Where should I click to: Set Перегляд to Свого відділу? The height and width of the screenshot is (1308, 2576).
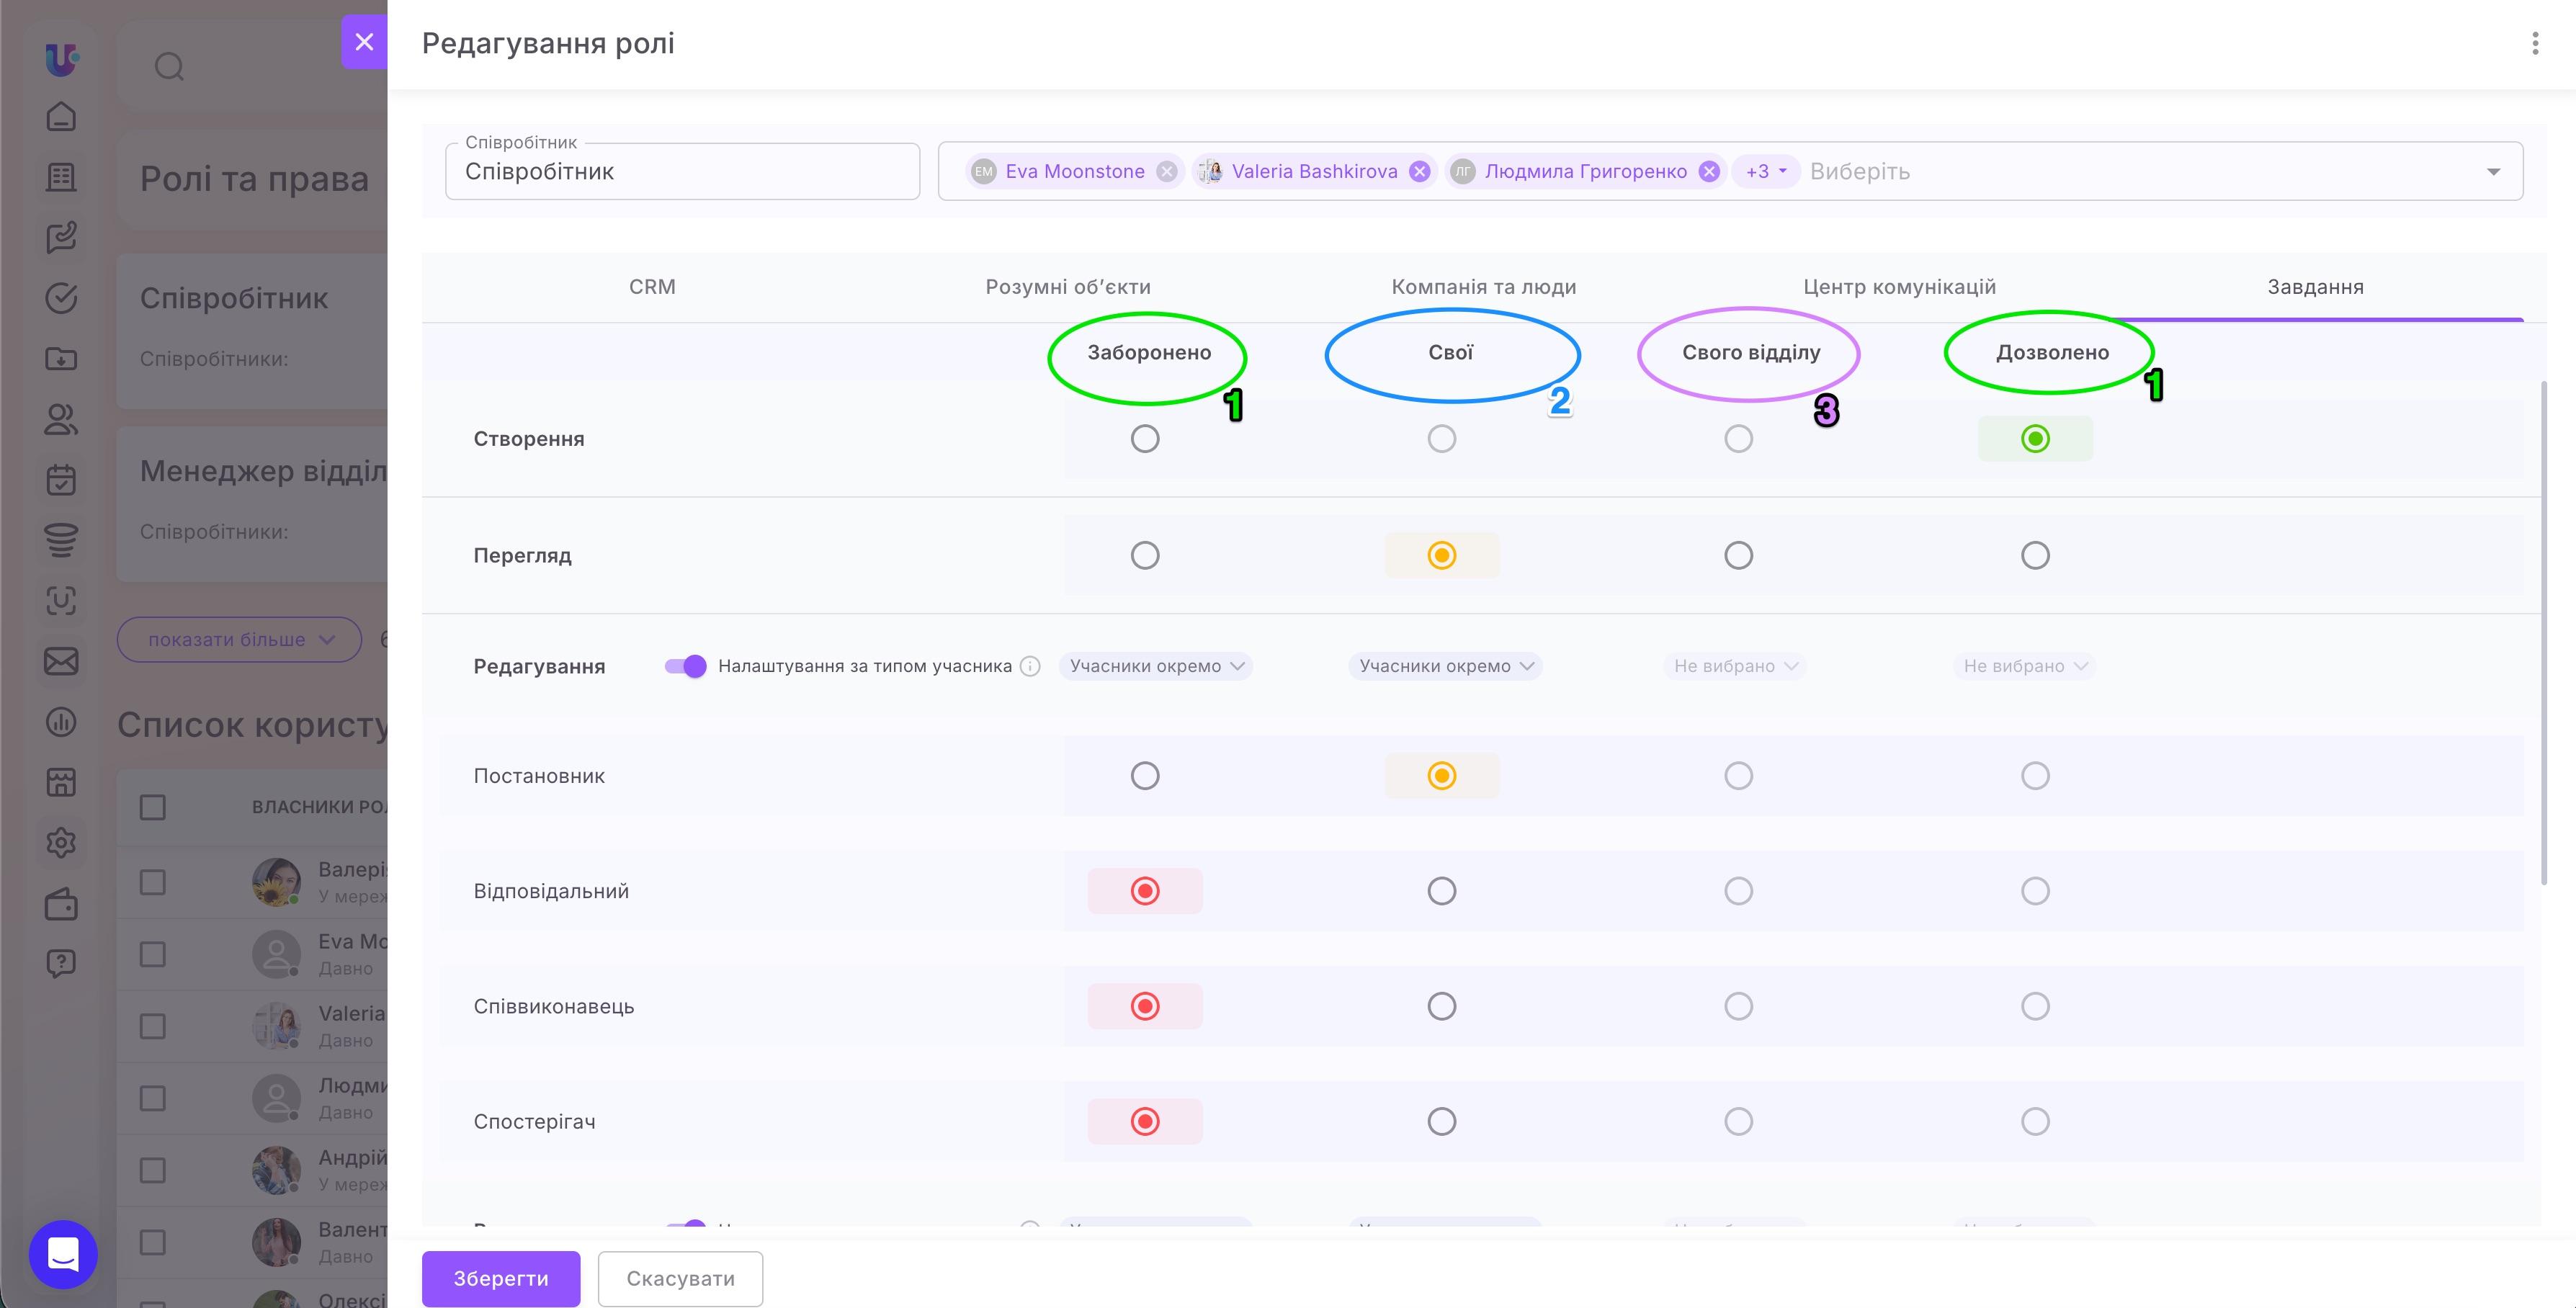pos(1738,555)
